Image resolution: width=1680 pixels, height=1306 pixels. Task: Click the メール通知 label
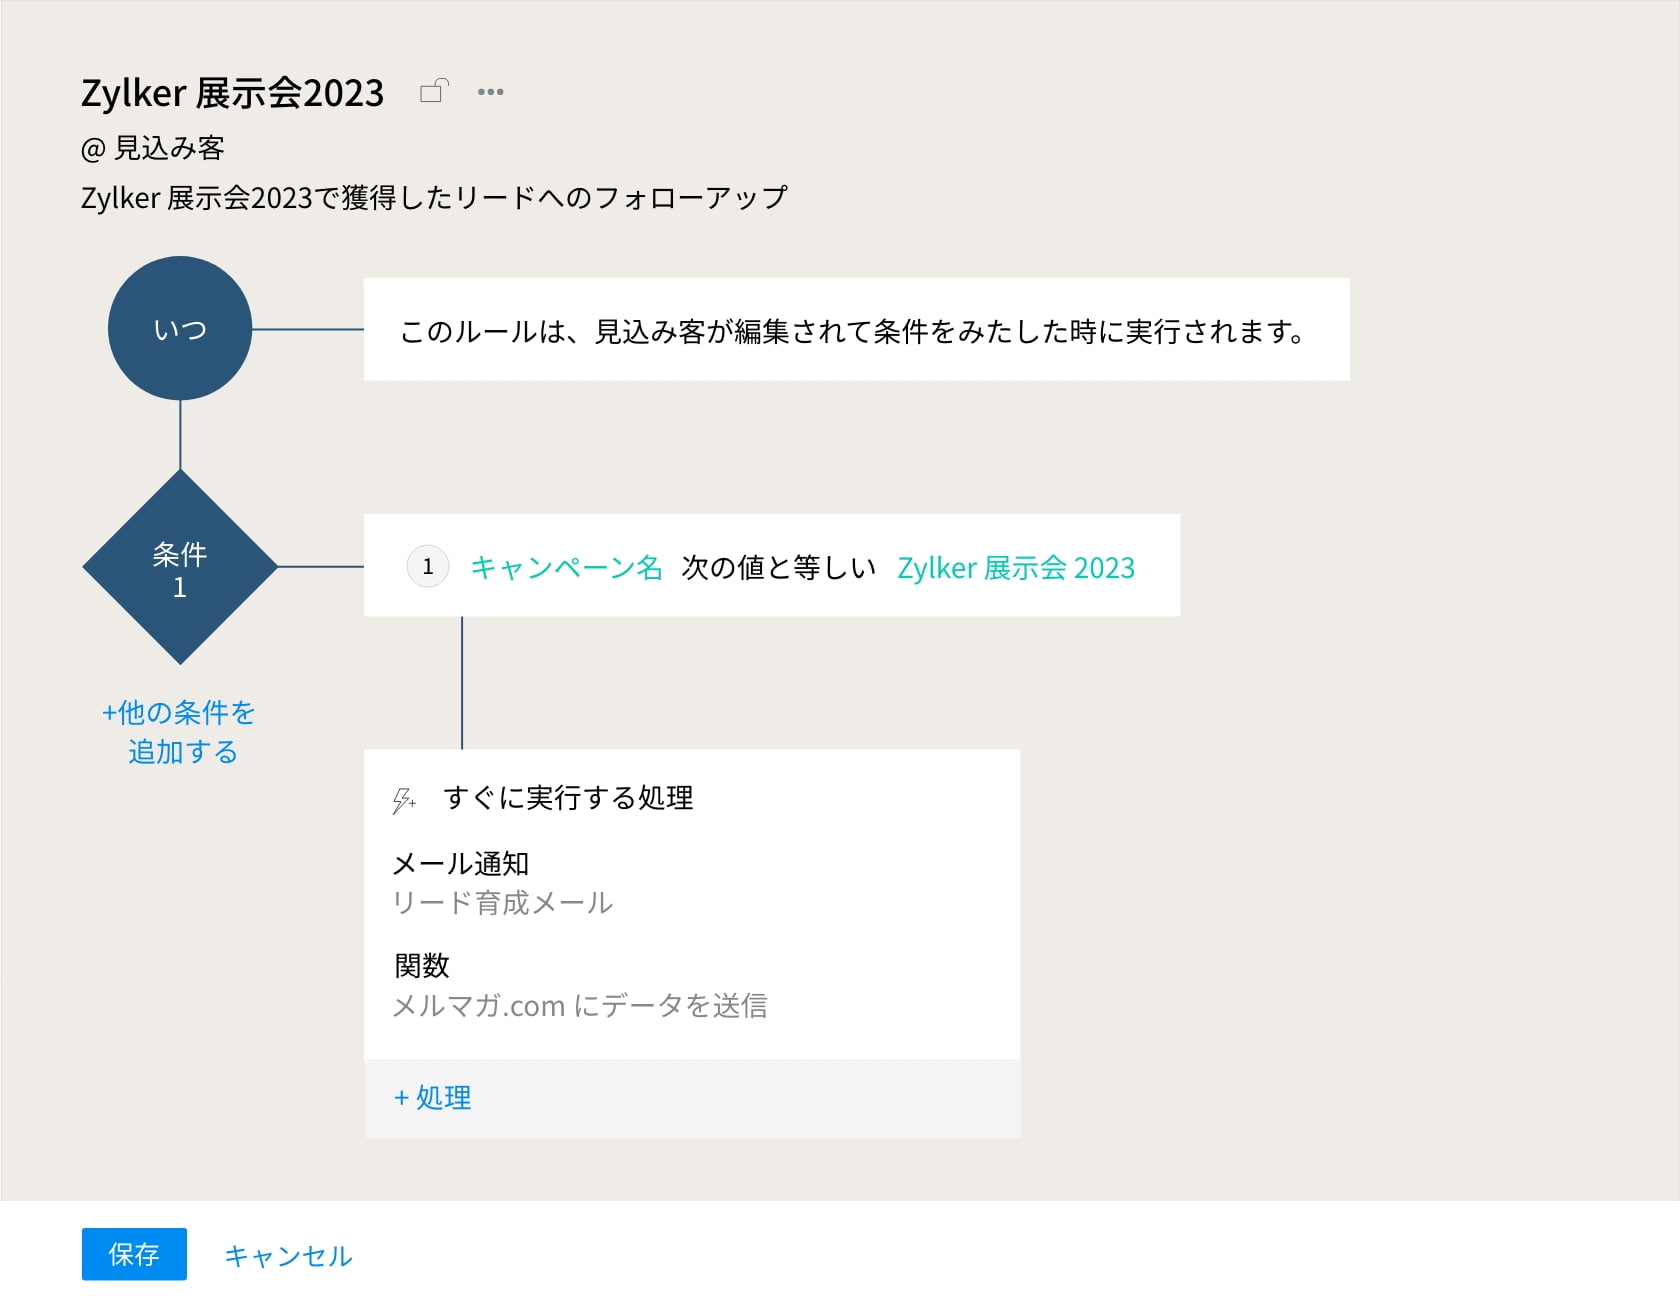click(x=461, y=863)
